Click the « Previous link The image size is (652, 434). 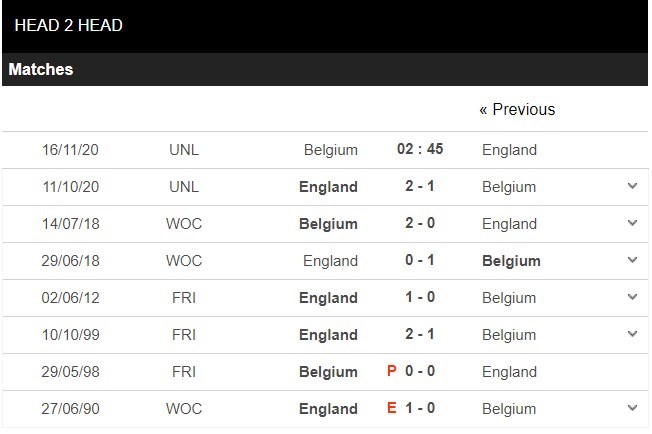coord(517,109)
